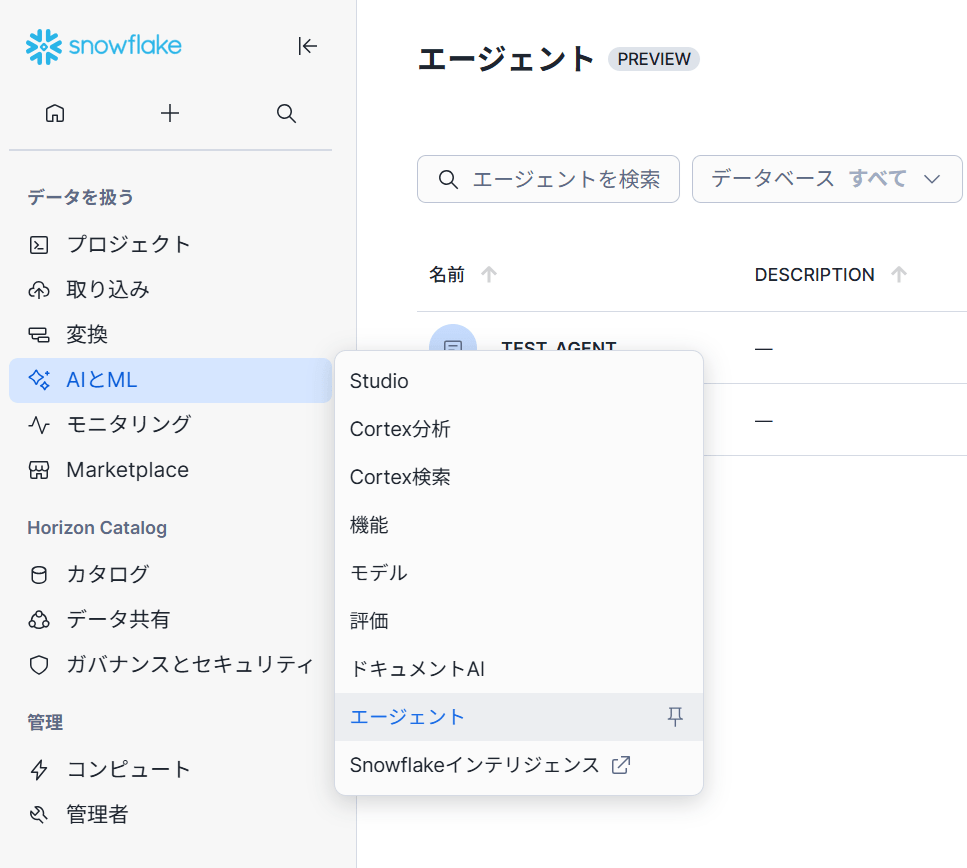Click the Snowflake logo

[104, 46]
